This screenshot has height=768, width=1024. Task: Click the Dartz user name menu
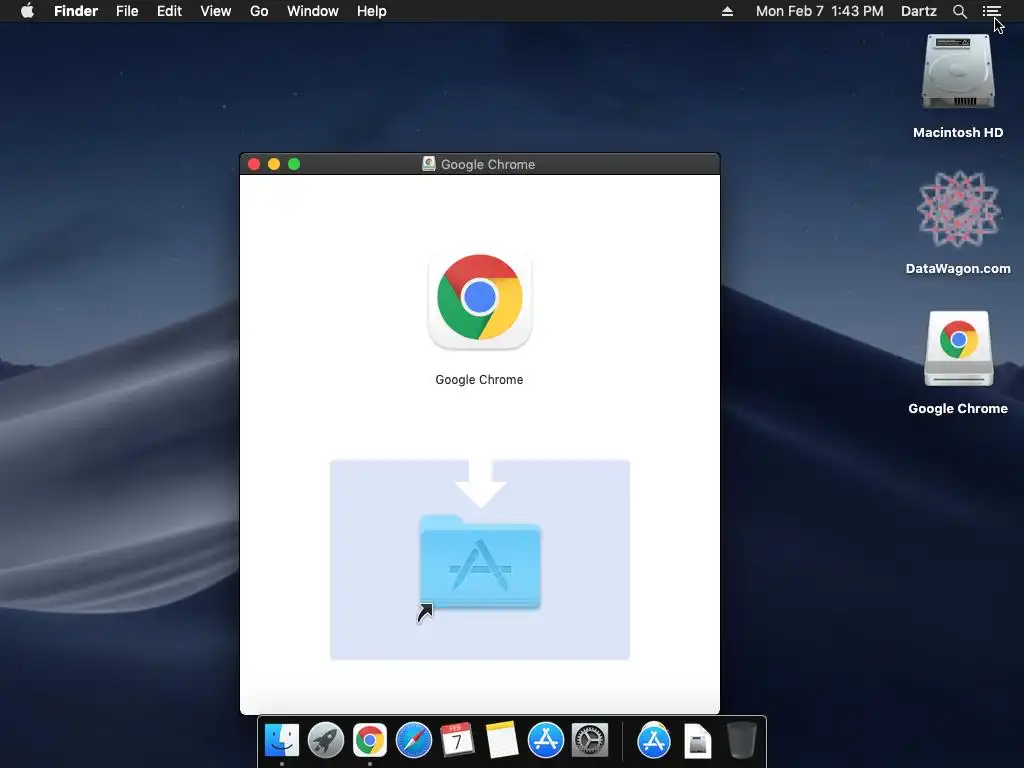919,11
